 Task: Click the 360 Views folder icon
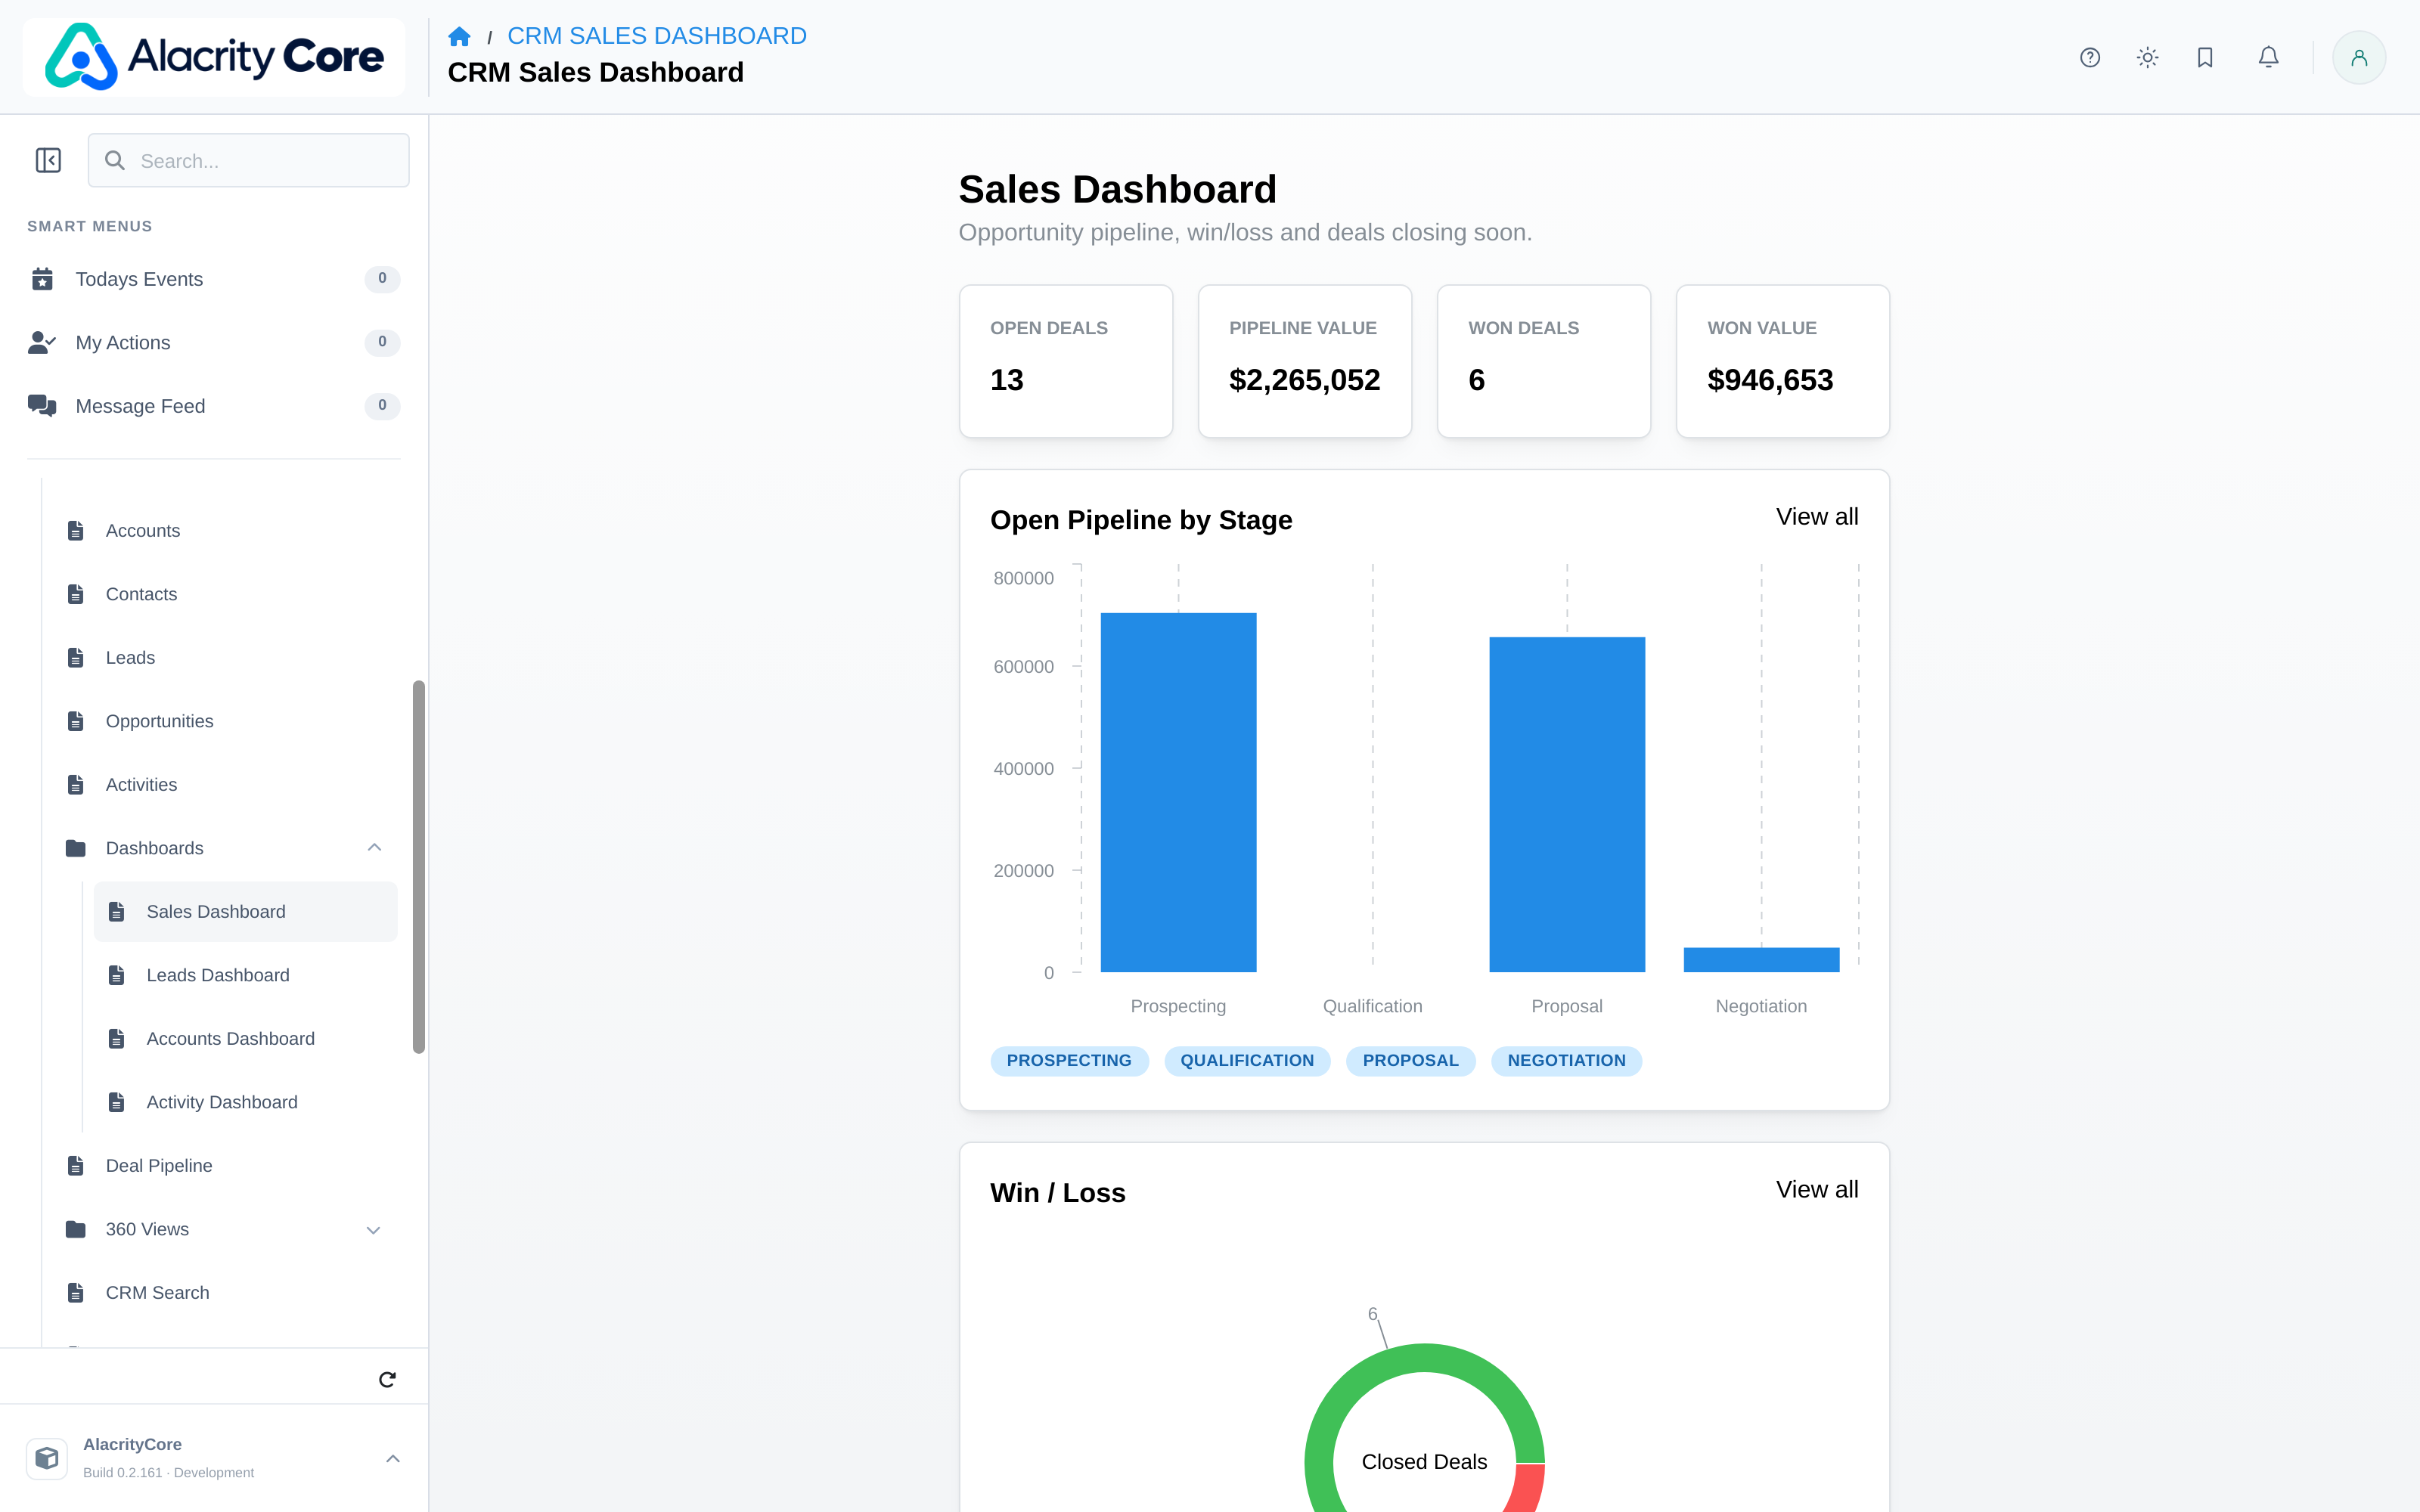[75, 1229]
